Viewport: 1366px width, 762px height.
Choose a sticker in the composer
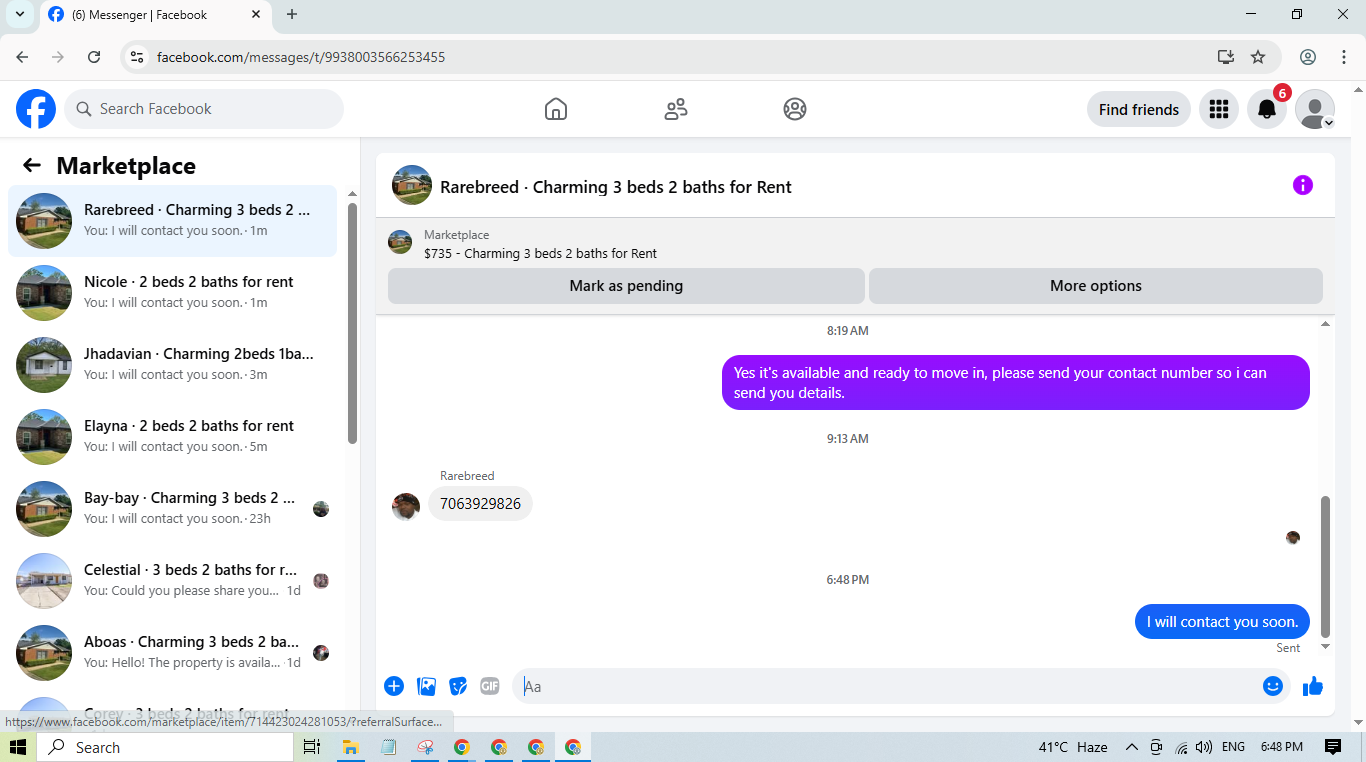[458, 686]
